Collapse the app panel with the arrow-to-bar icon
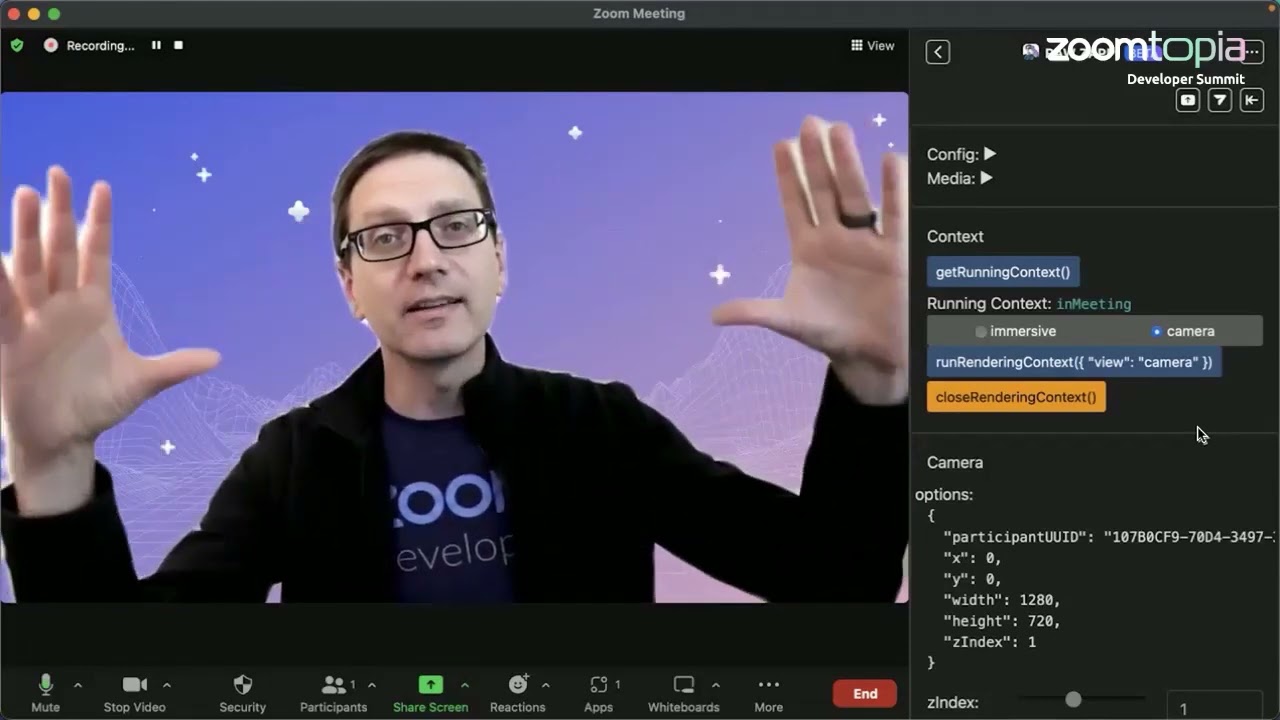 [1252, 100]
